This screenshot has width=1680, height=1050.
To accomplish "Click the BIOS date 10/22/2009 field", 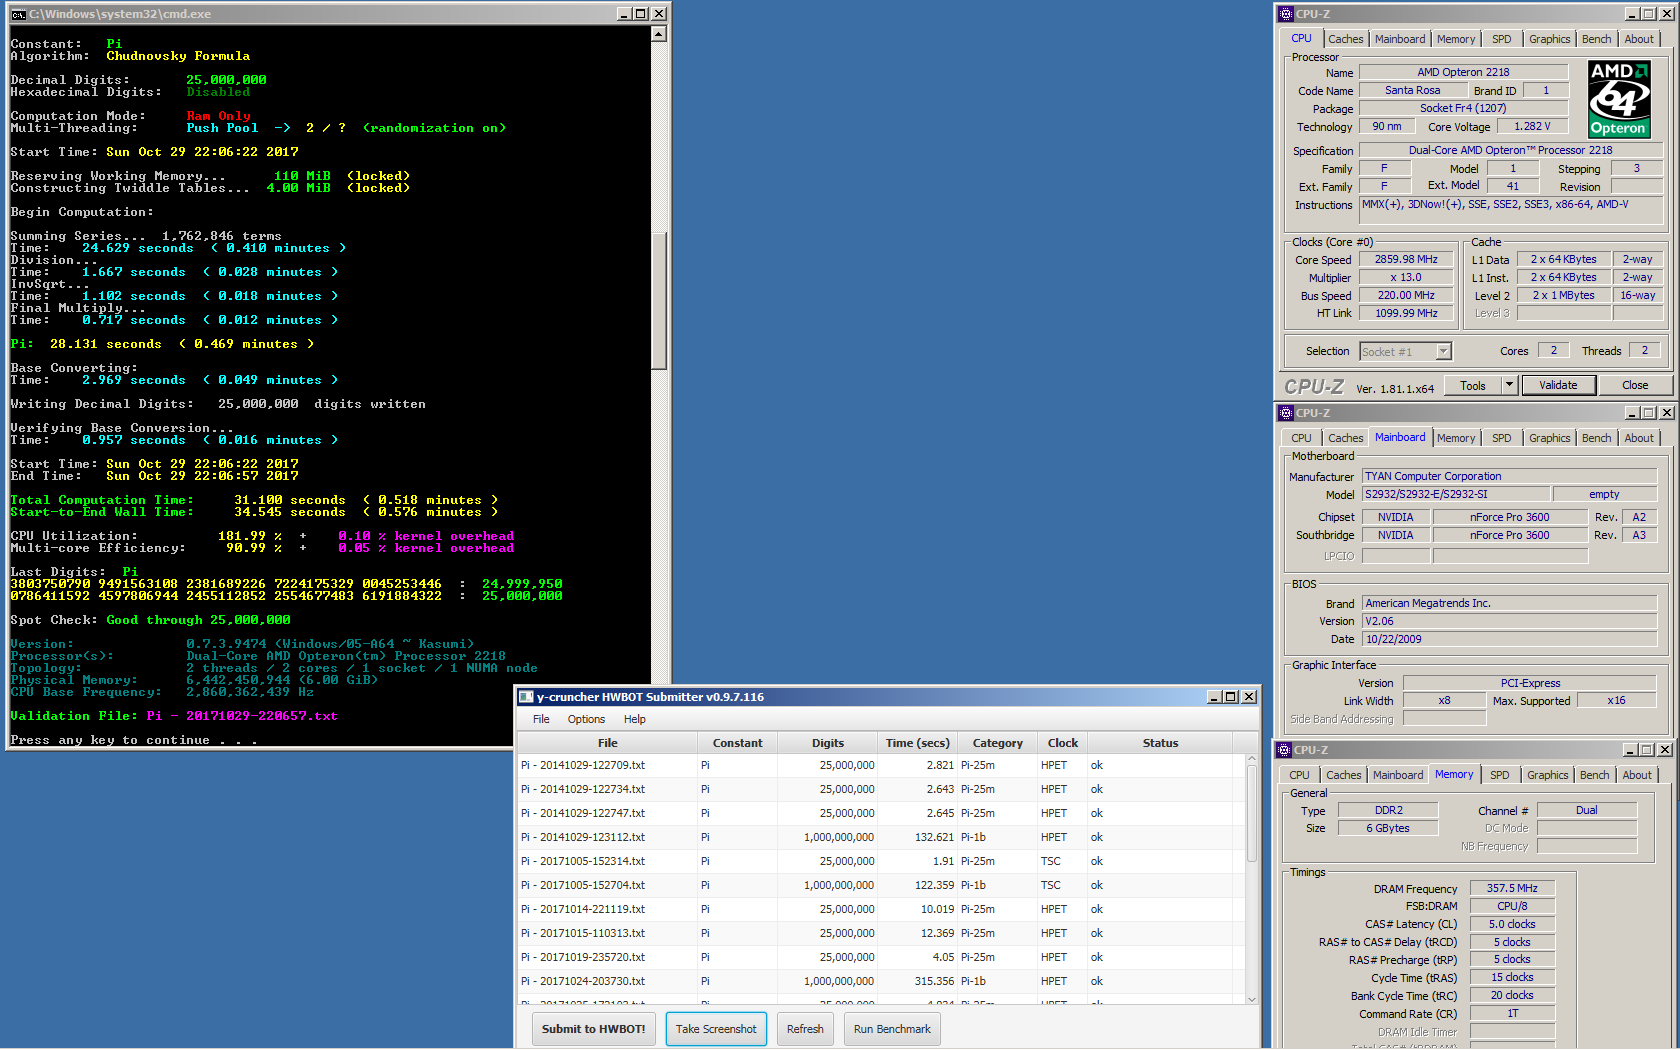I will tap(1509, 639).
